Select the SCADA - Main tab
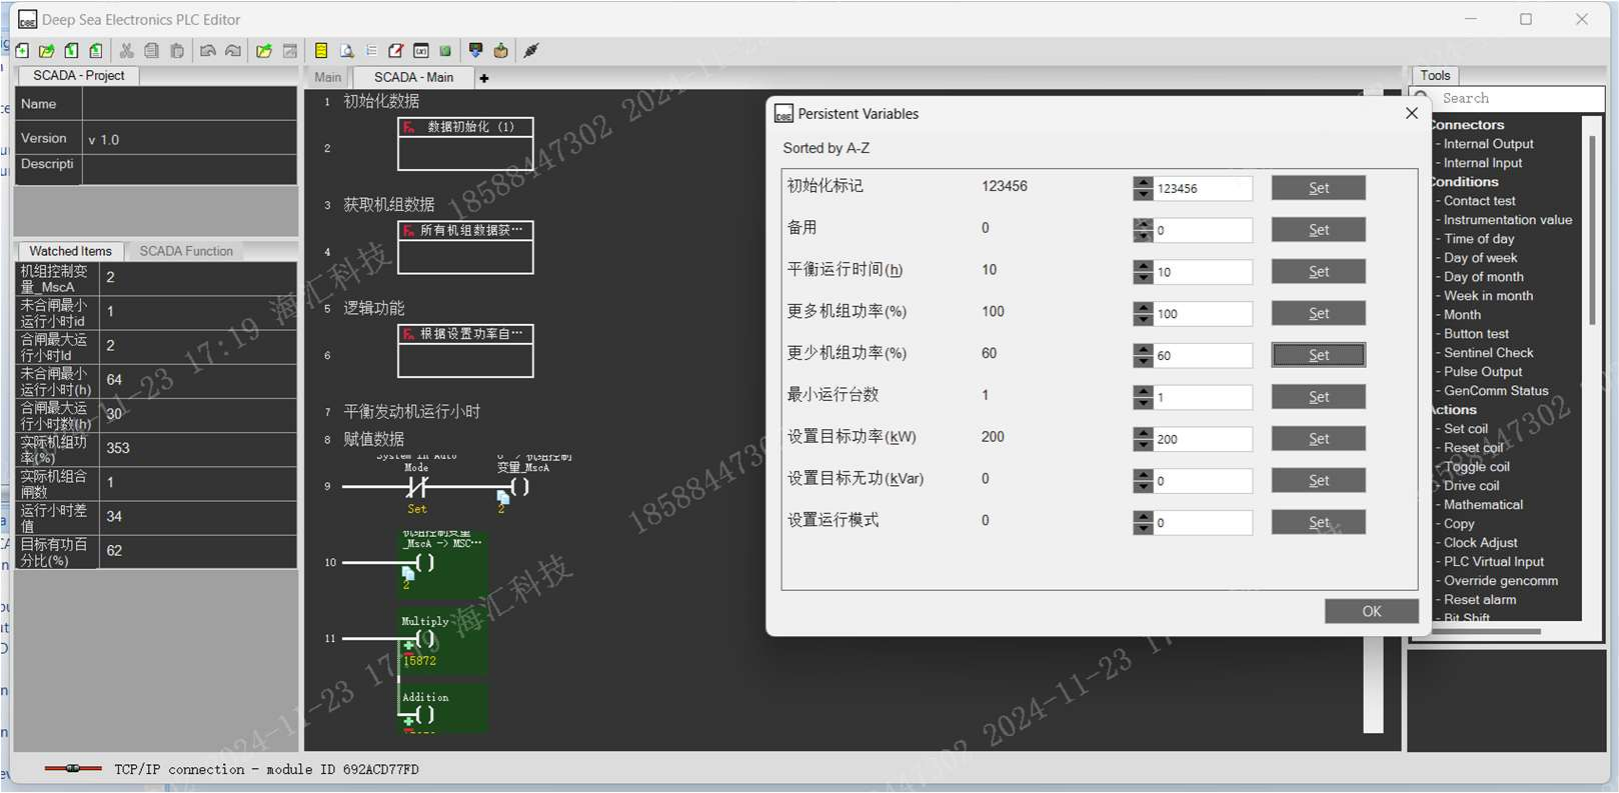Image resolution: width=1619 pixels, height=793 pixels. (414, 77)
